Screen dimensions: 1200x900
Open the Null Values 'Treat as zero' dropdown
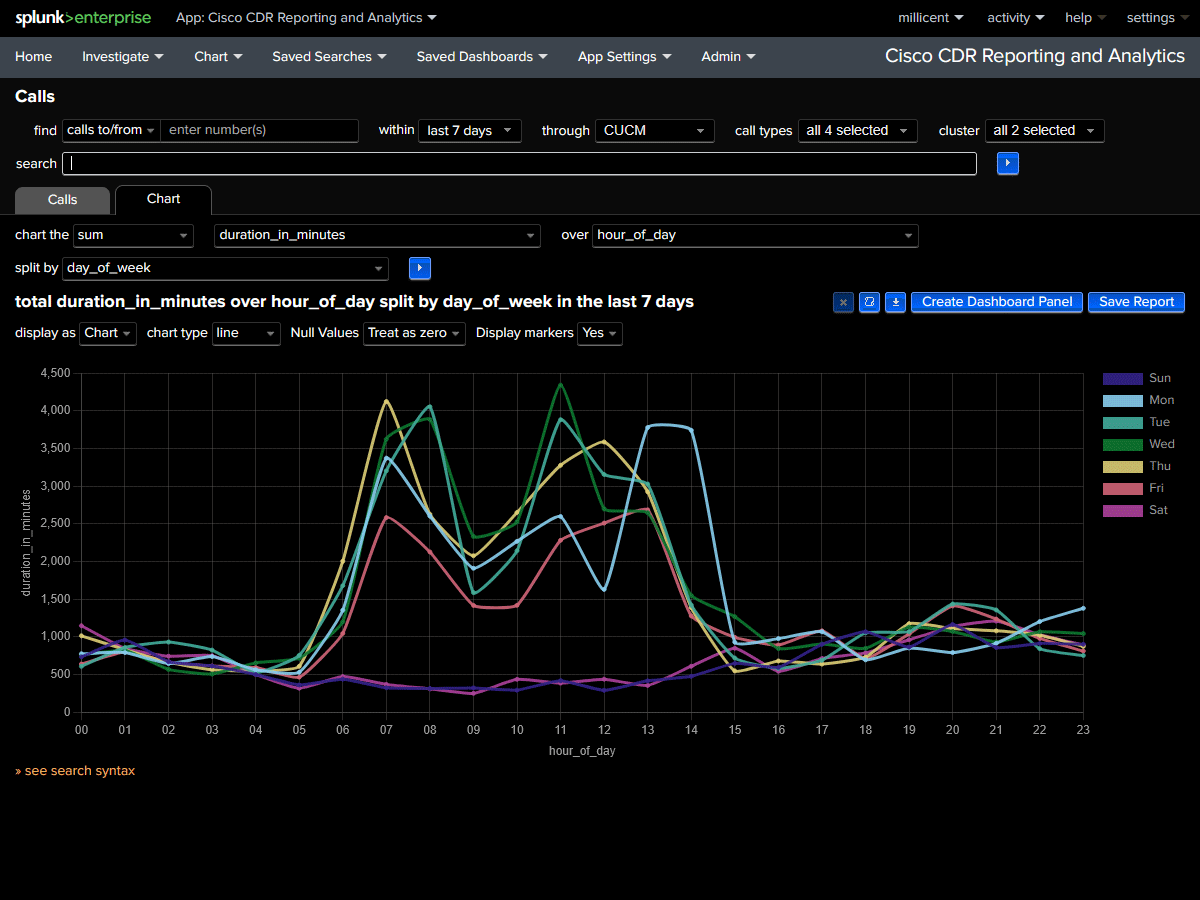(x=414, y=333)
